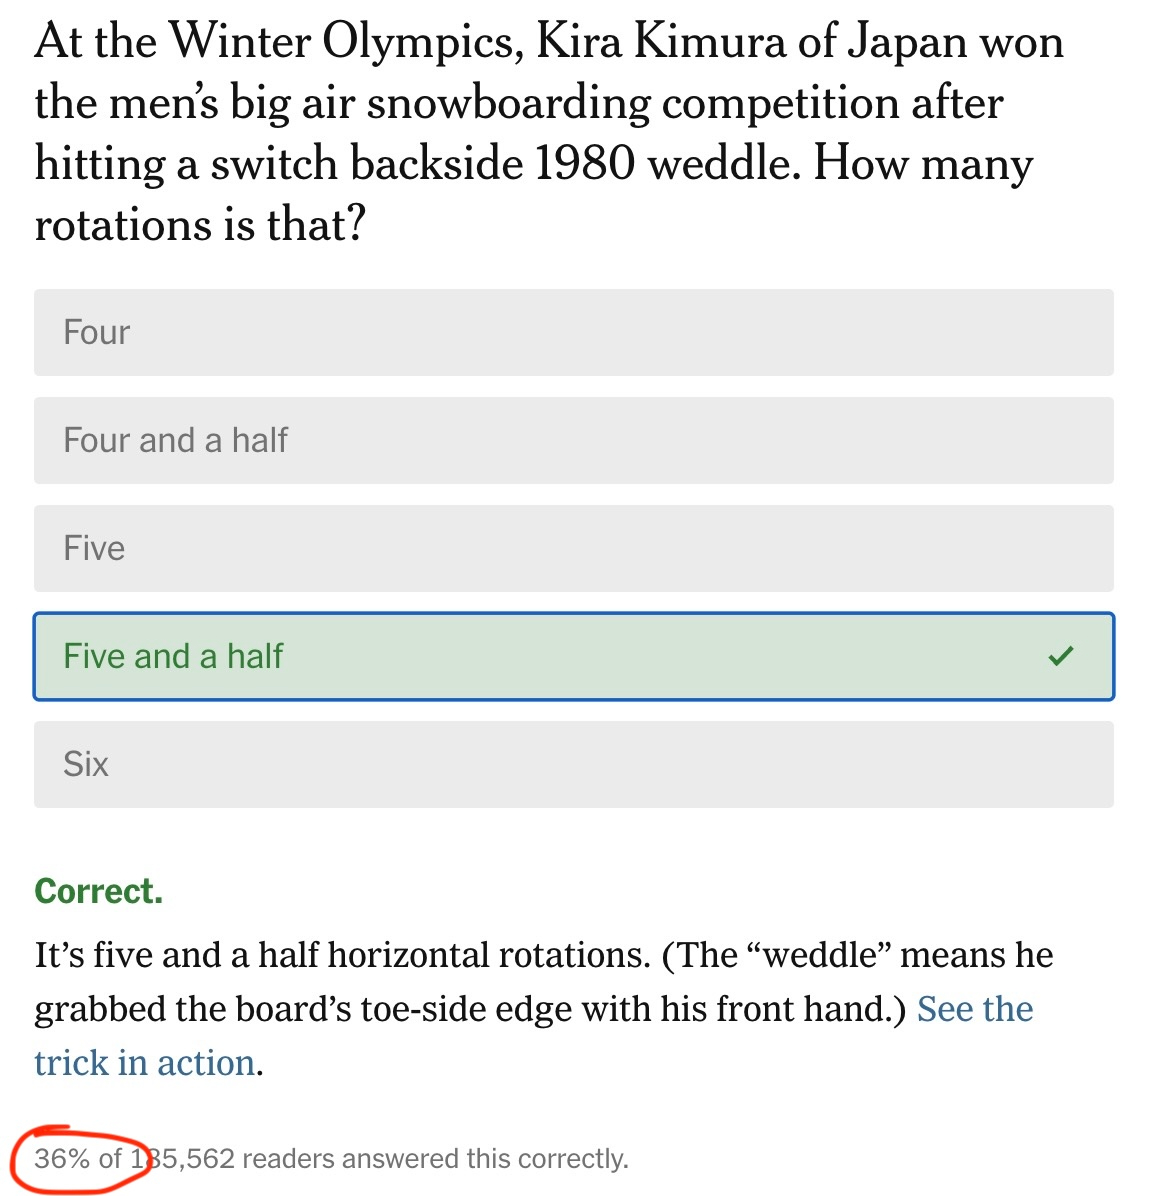This screenshot has width=1160, height=1196.
Task: Pick the "Five" answer option
Action: tap(573, 549)
